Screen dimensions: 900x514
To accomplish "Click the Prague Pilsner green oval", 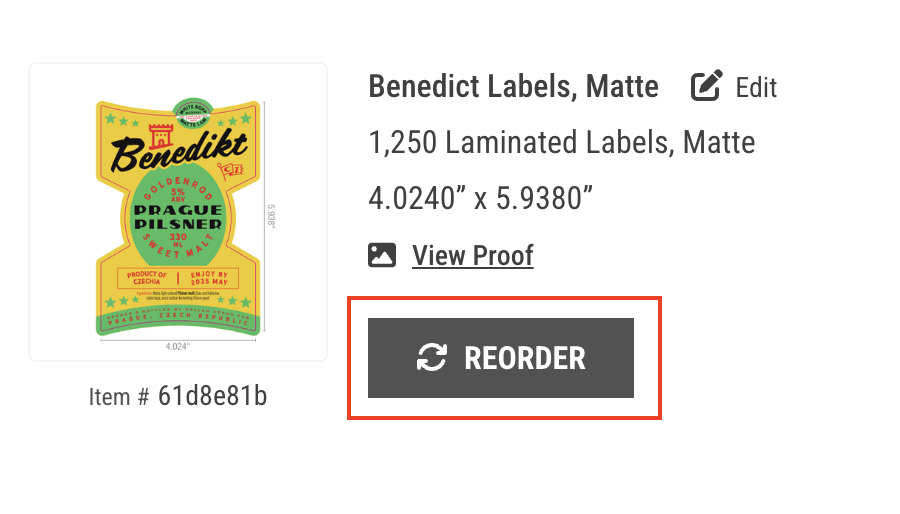I will [178, 215].
